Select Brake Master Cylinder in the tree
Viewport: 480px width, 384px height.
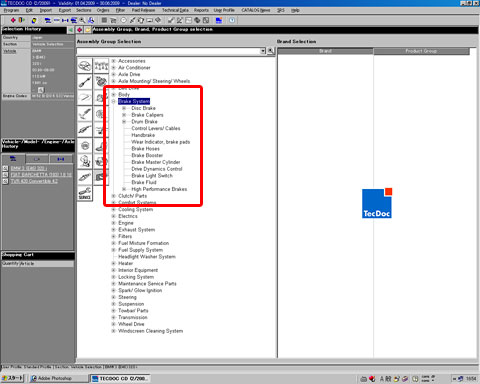point(156,162)
